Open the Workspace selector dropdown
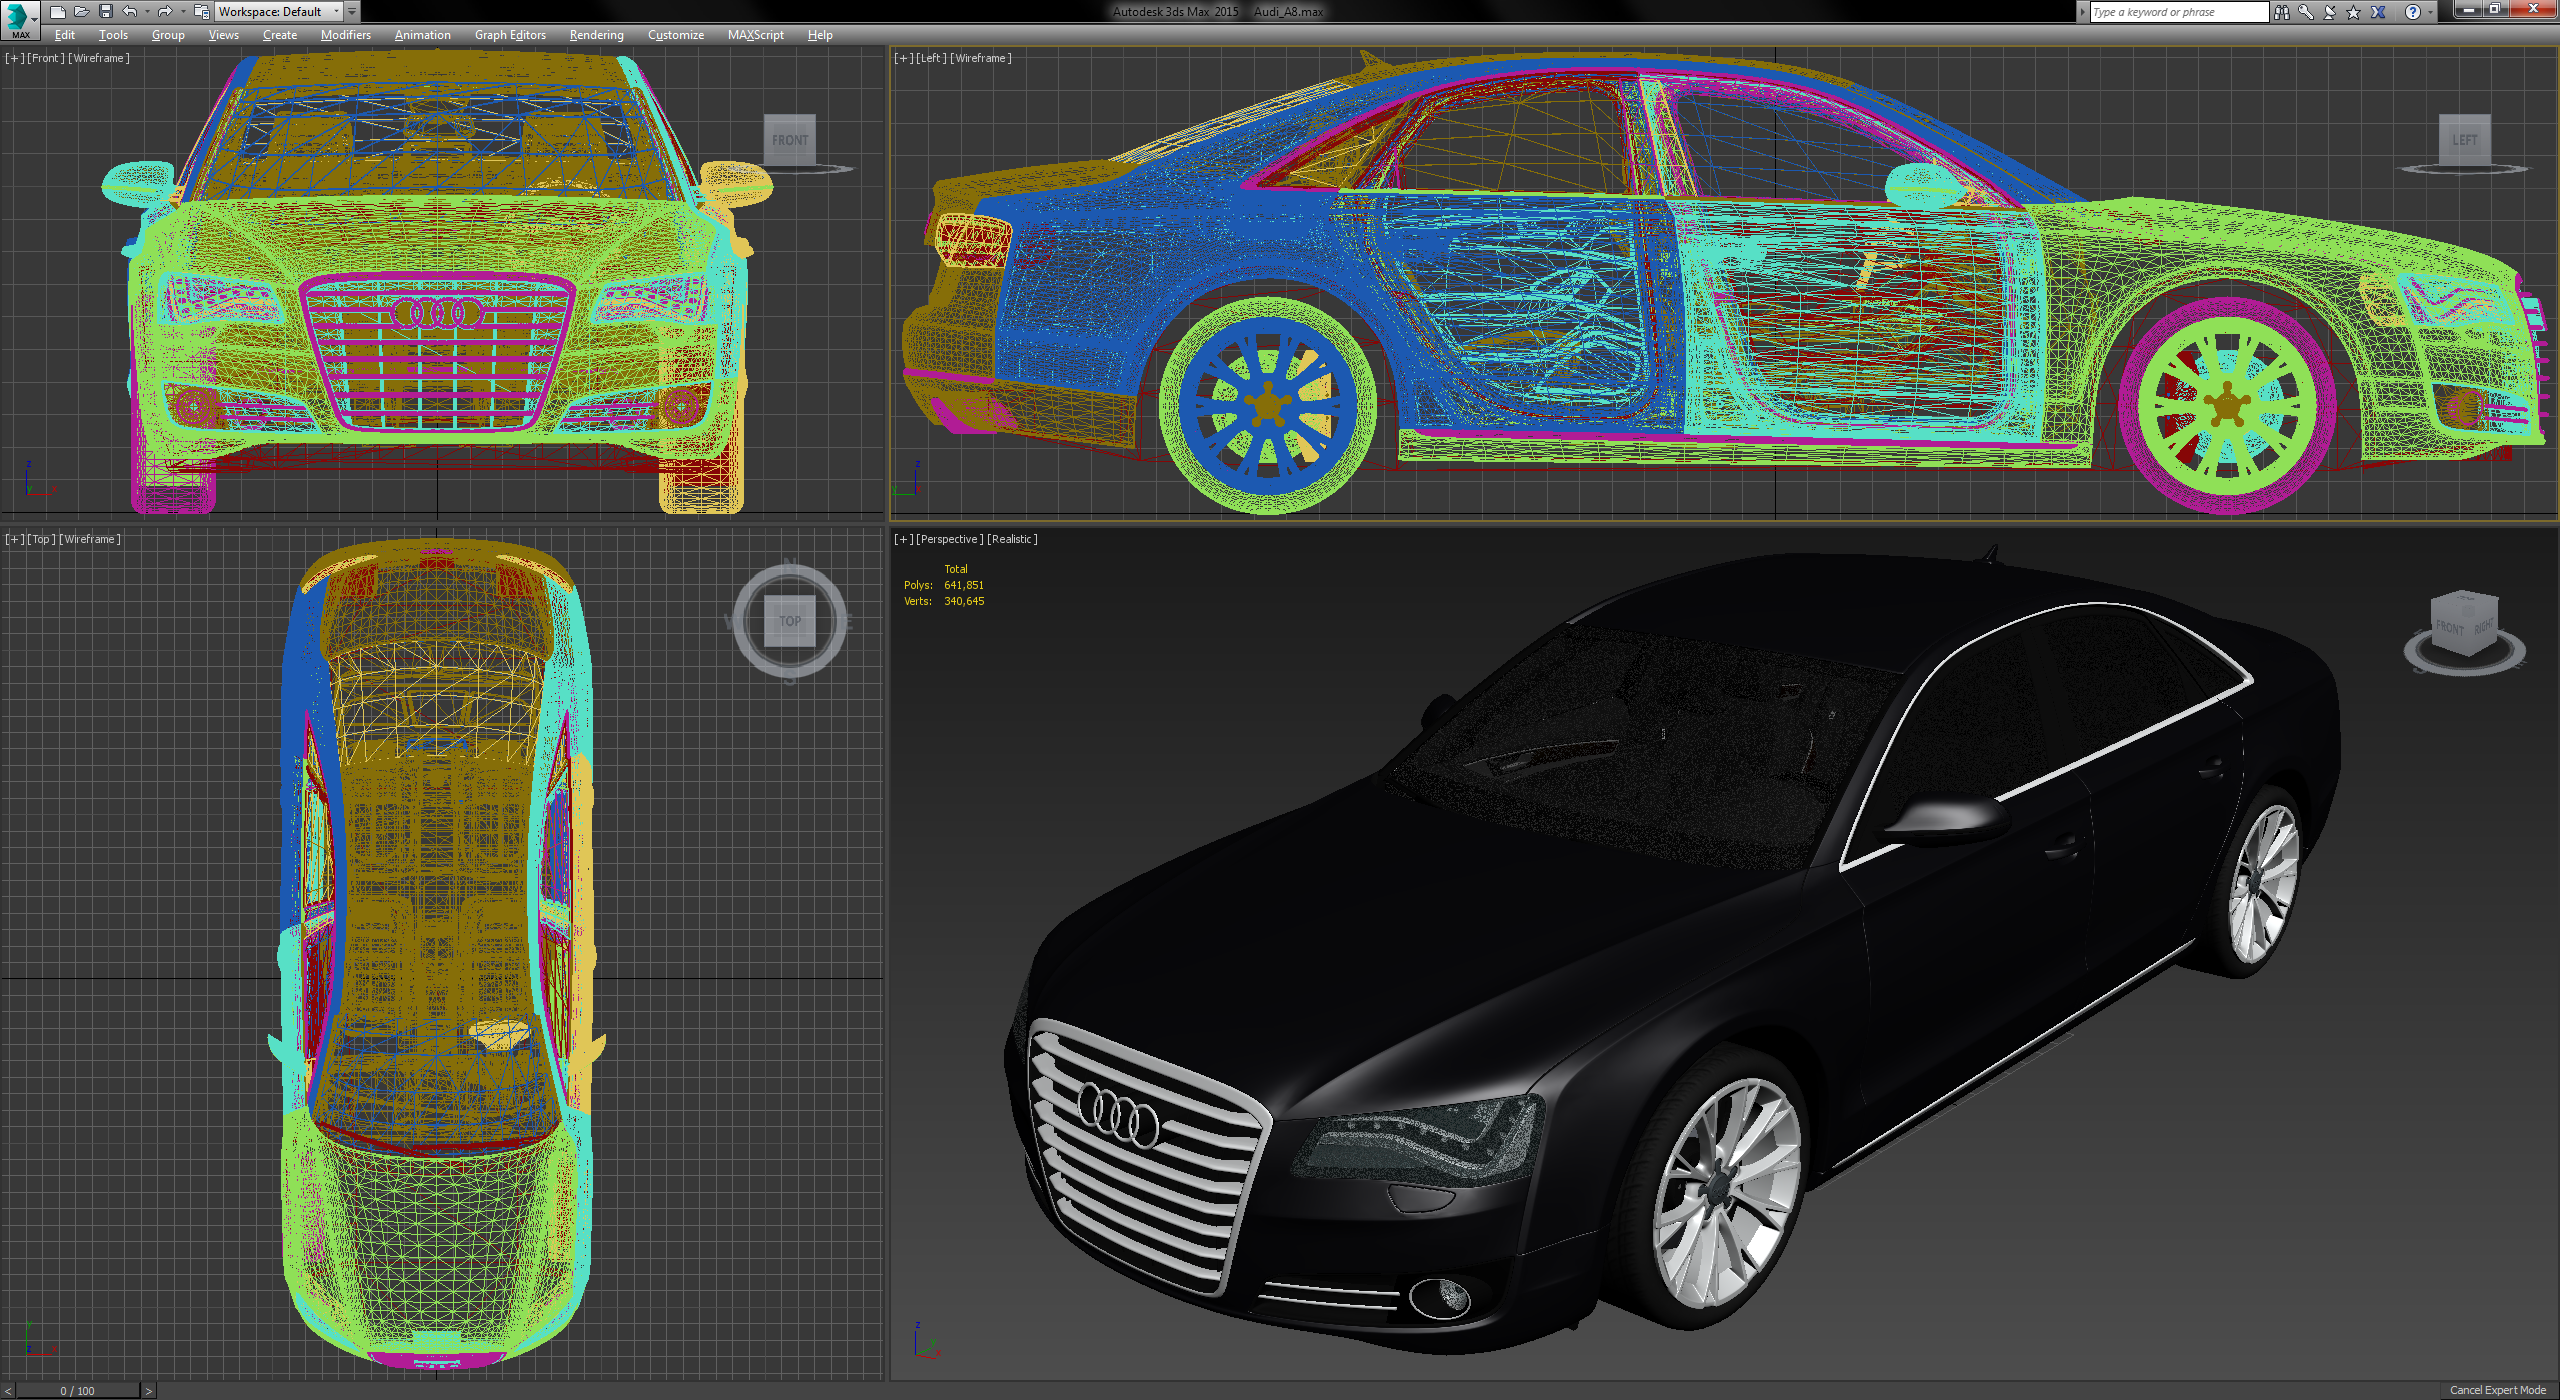The image size is (2560, 1400). tap(336, 11)
